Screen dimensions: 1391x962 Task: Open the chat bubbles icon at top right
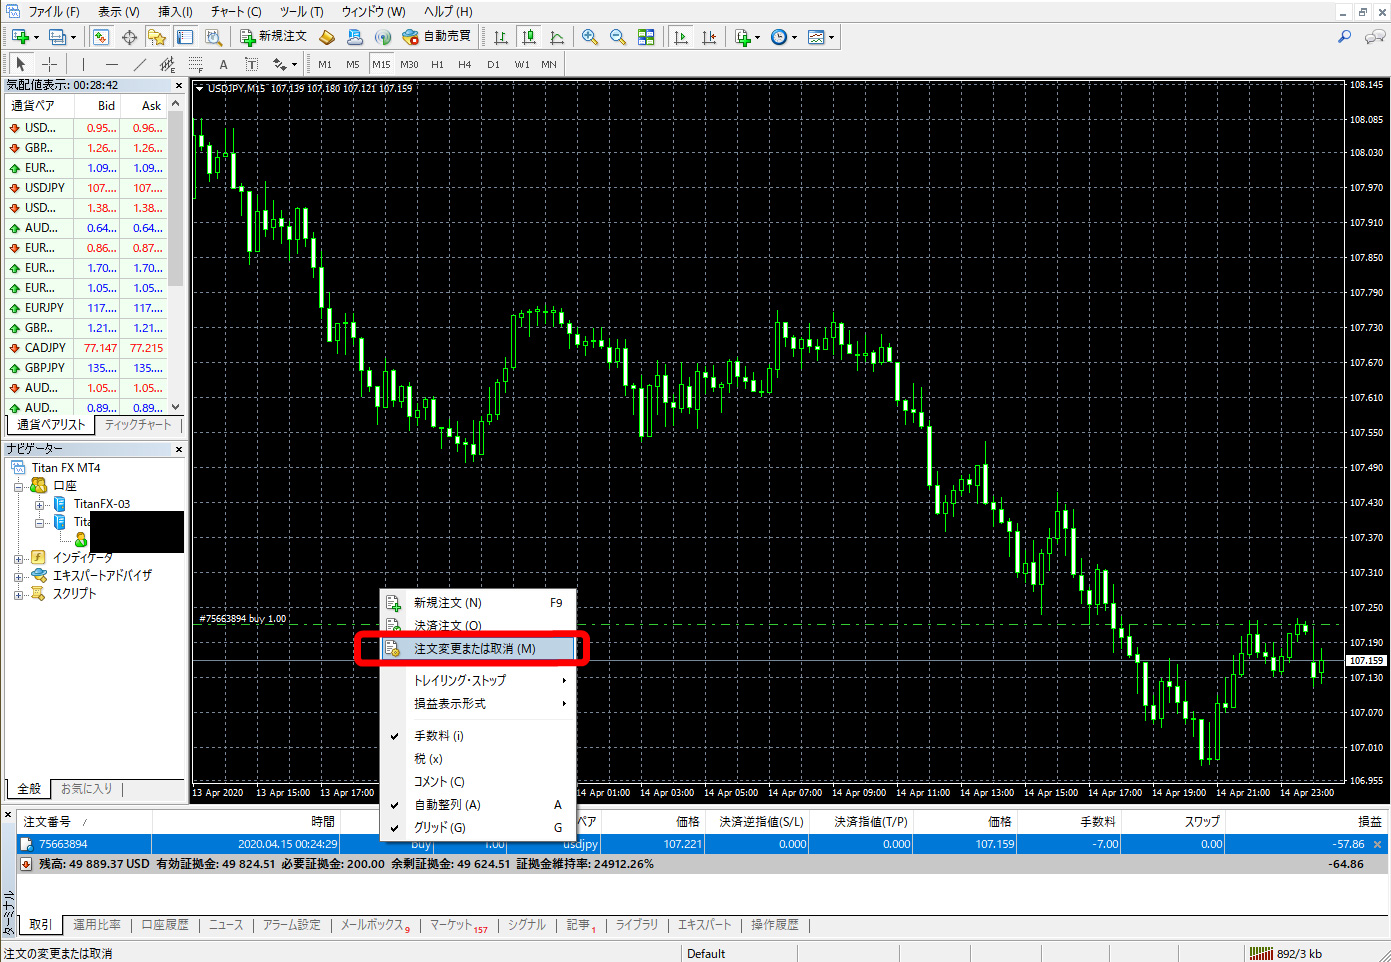[x=1375, y=37]
